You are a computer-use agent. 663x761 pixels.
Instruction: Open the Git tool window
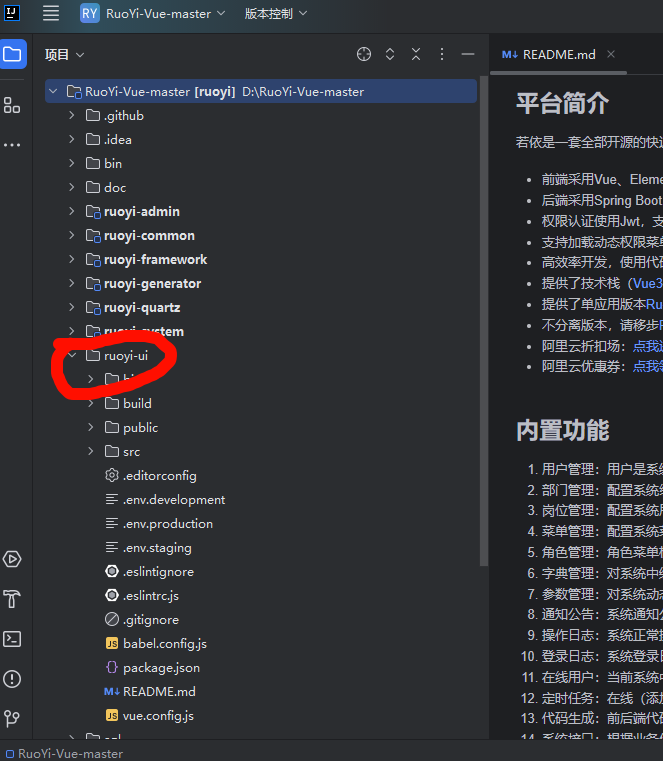(12, 718)
